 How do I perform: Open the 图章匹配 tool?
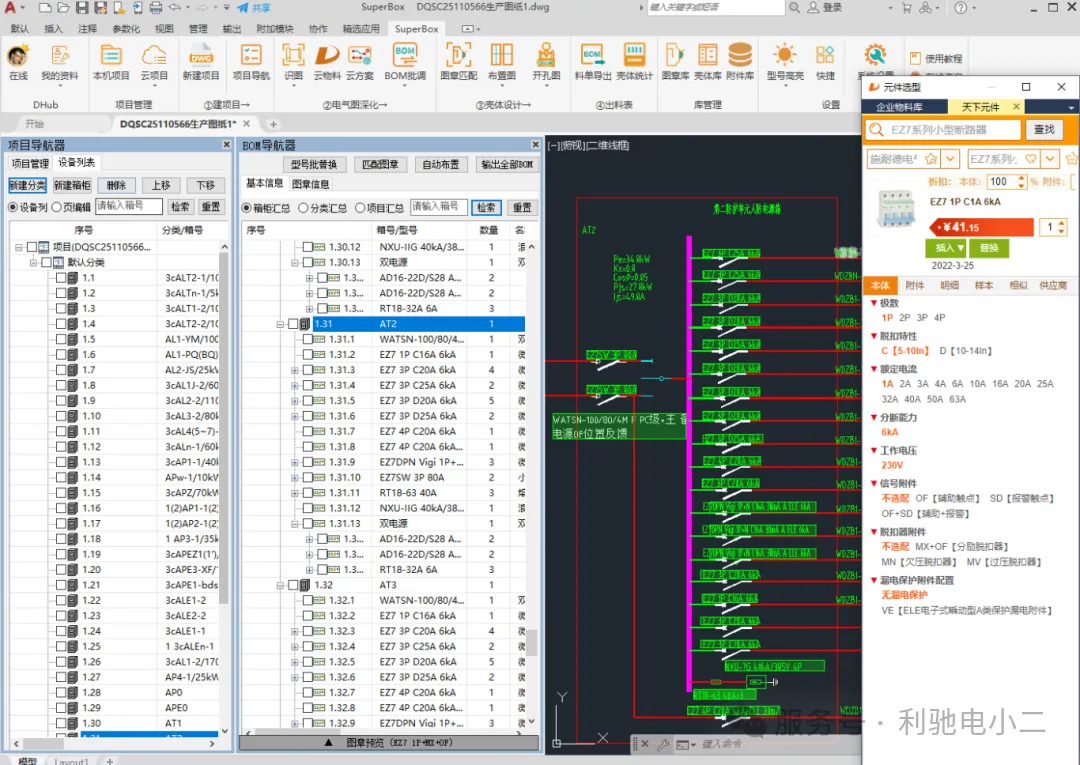tap(458, 59)
